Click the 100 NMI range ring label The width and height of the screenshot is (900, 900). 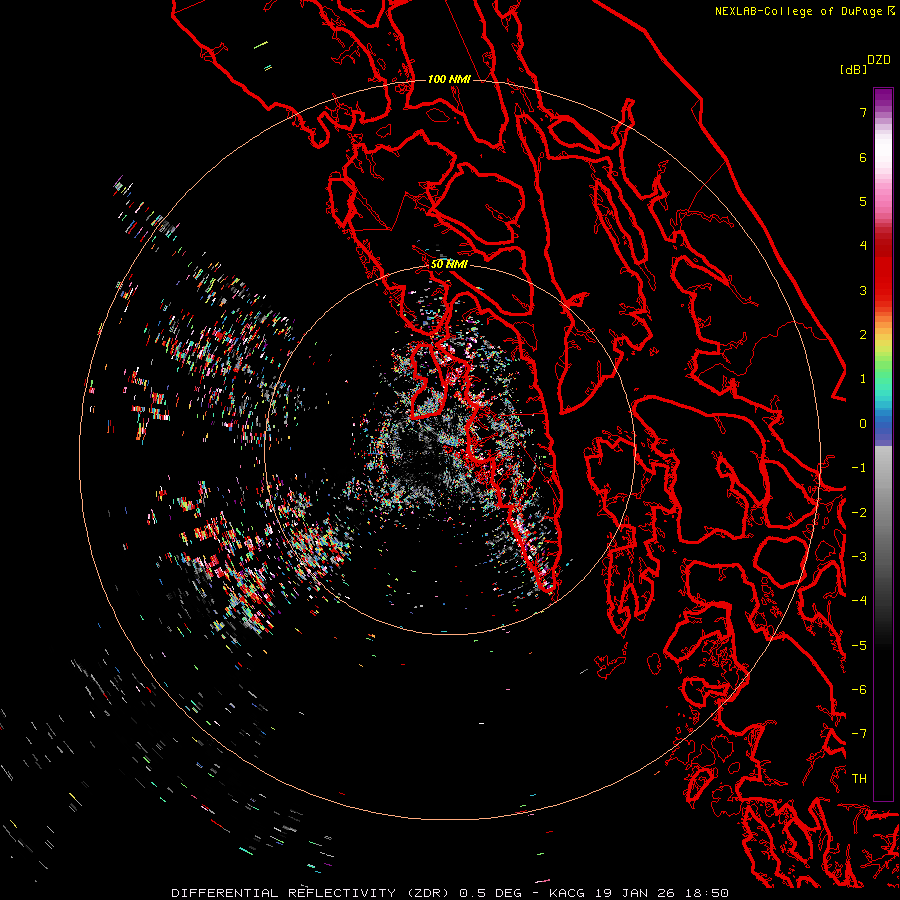click(x=449, y=79)
